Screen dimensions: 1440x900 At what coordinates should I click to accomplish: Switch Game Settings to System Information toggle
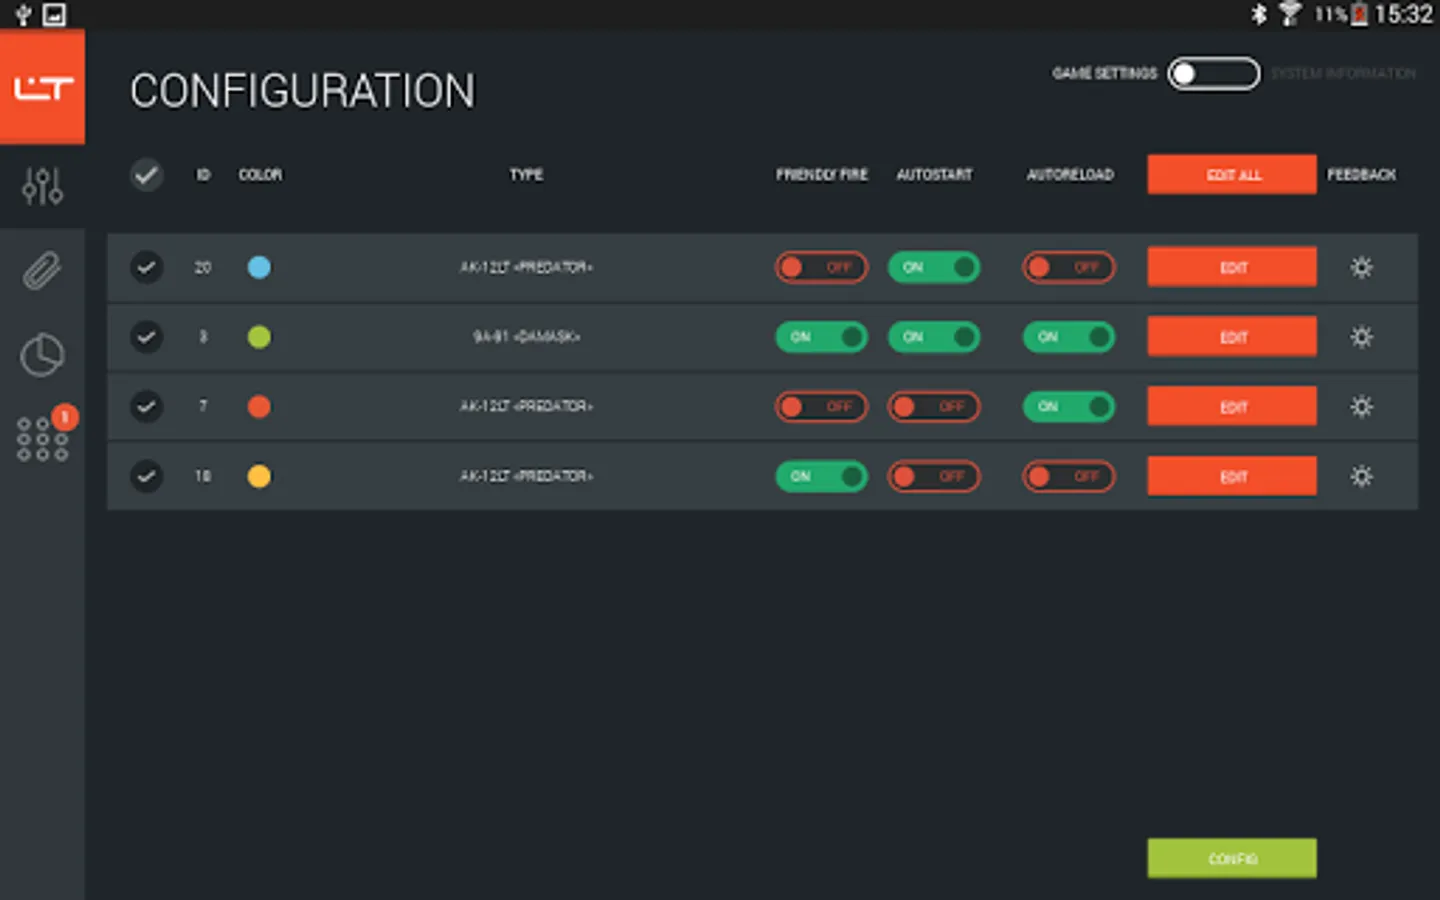[x=1213, y=74]
